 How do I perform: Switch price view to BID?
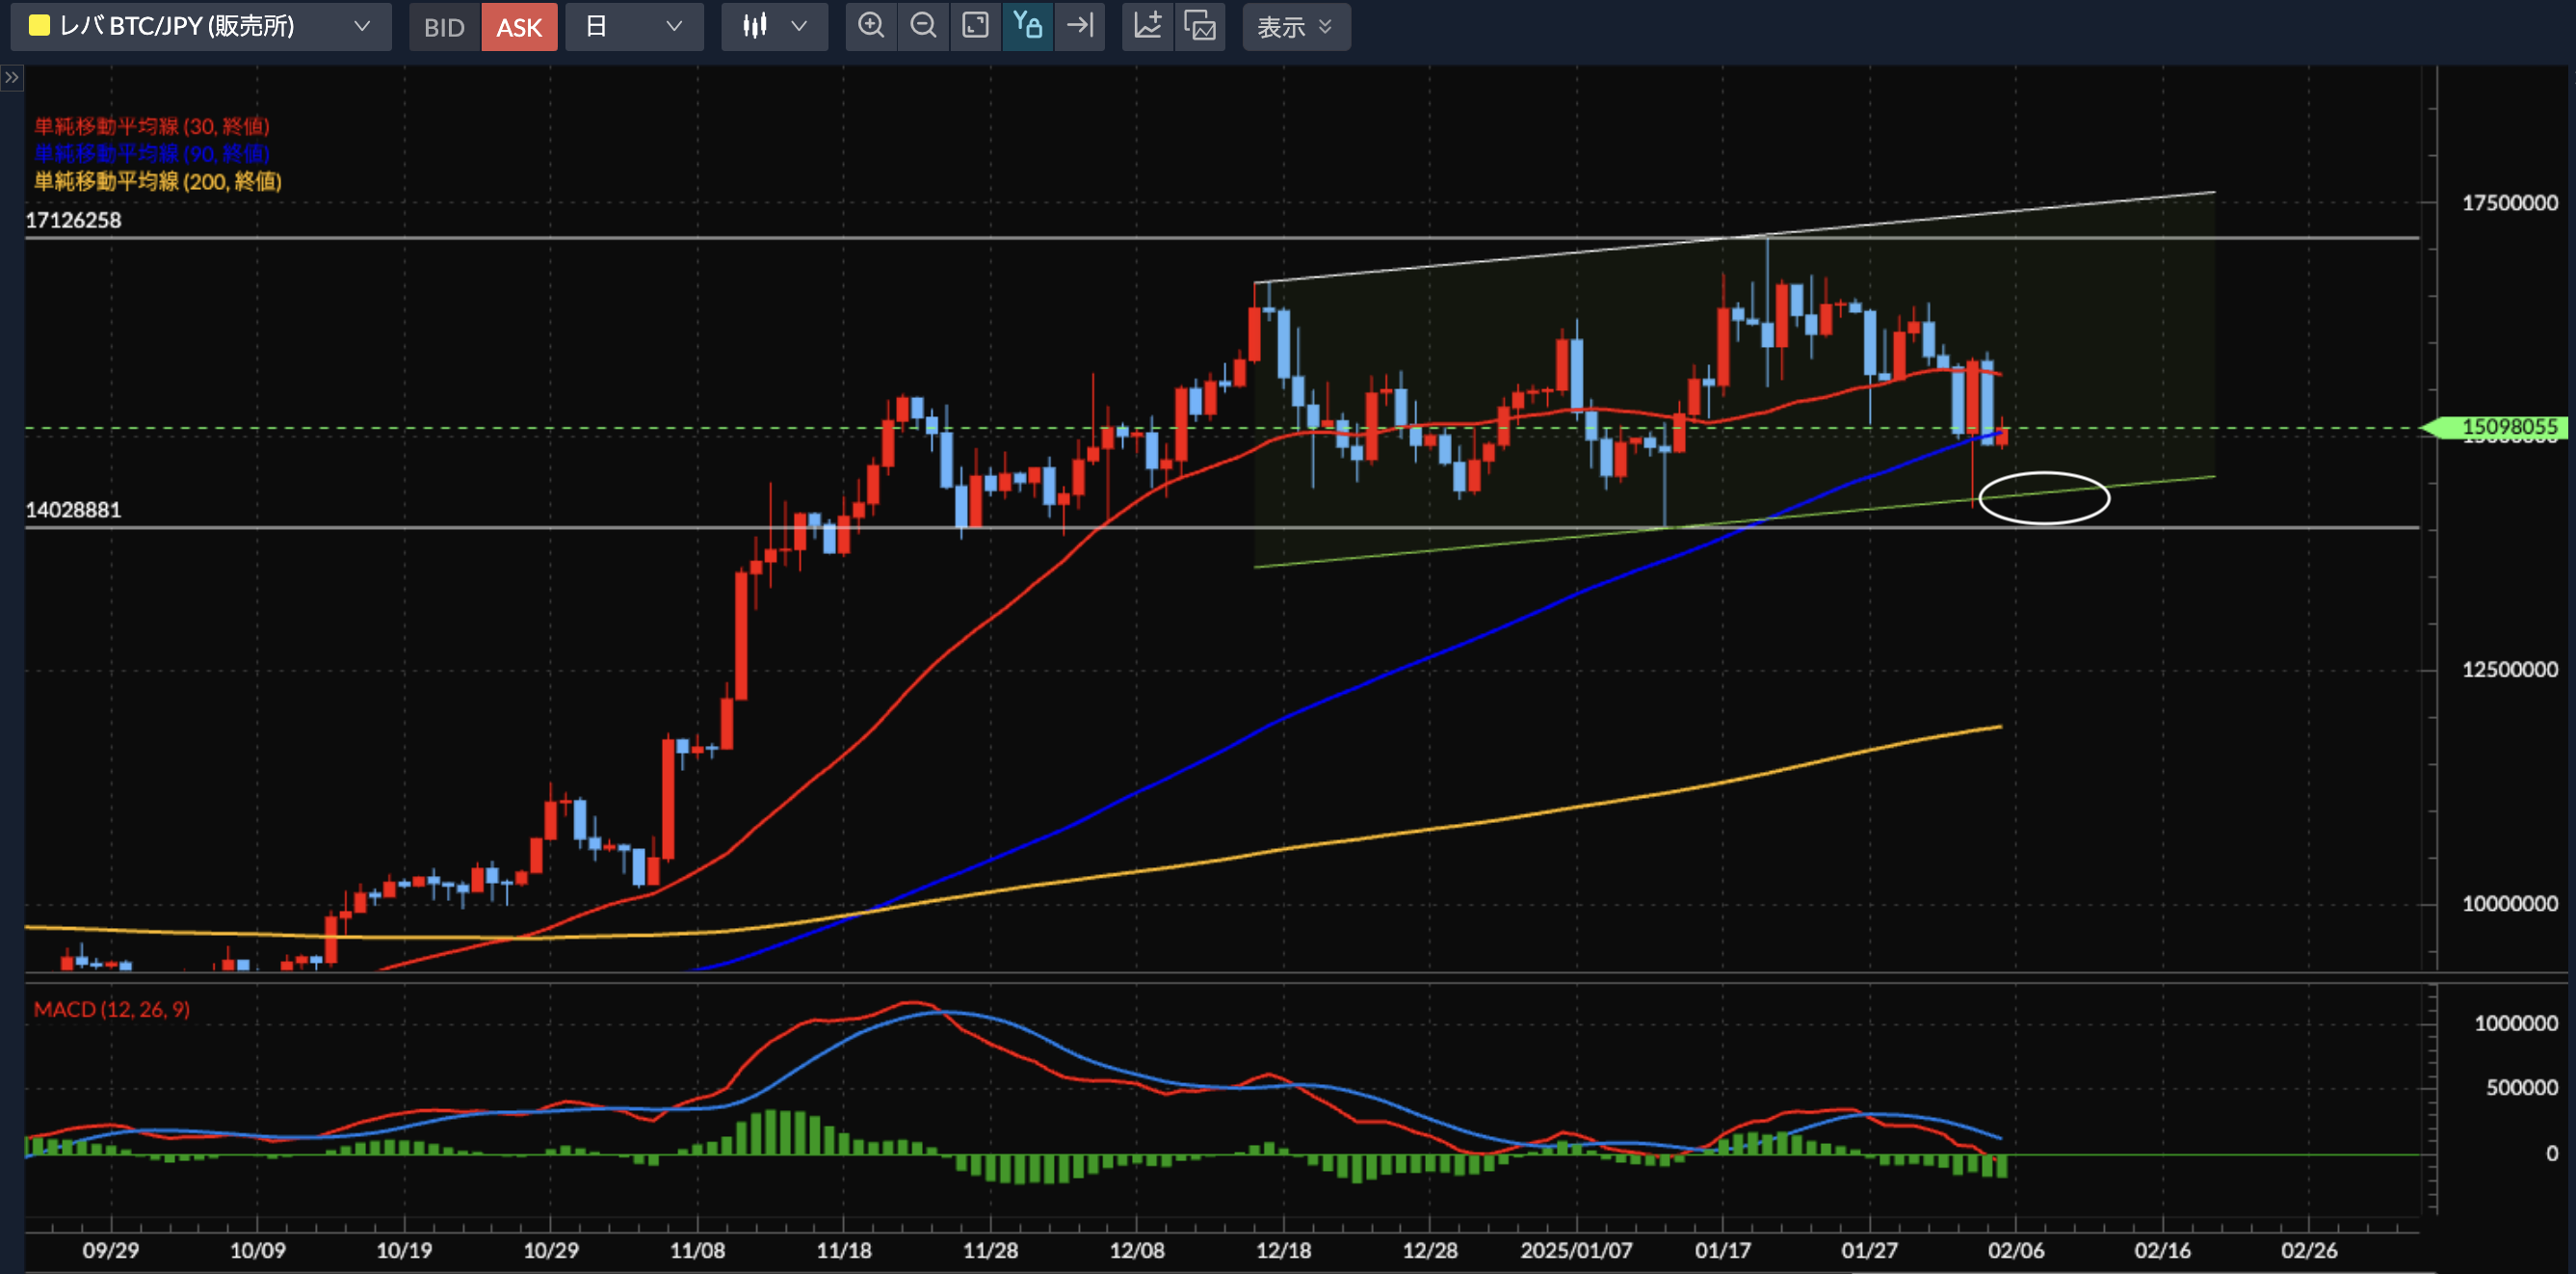[444, 27]
